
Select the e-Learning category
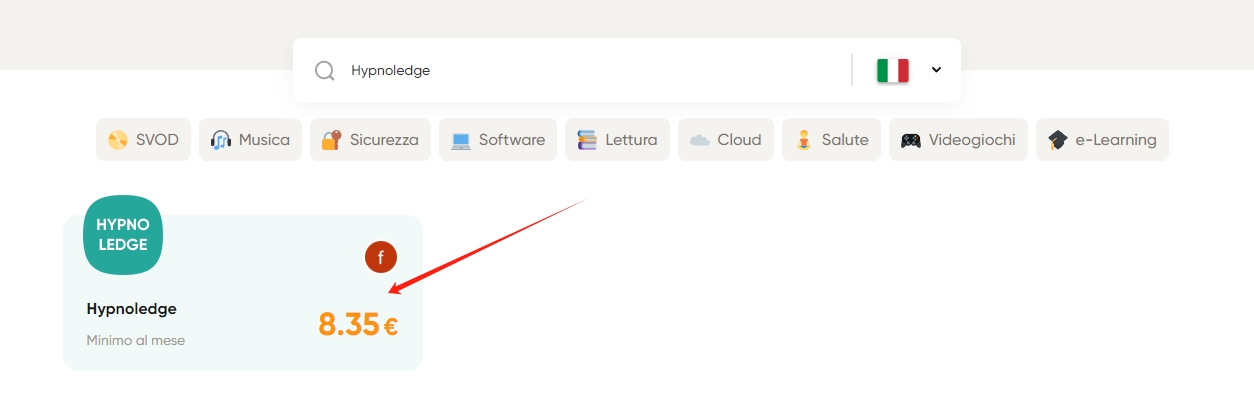(x=1102, y=140)
